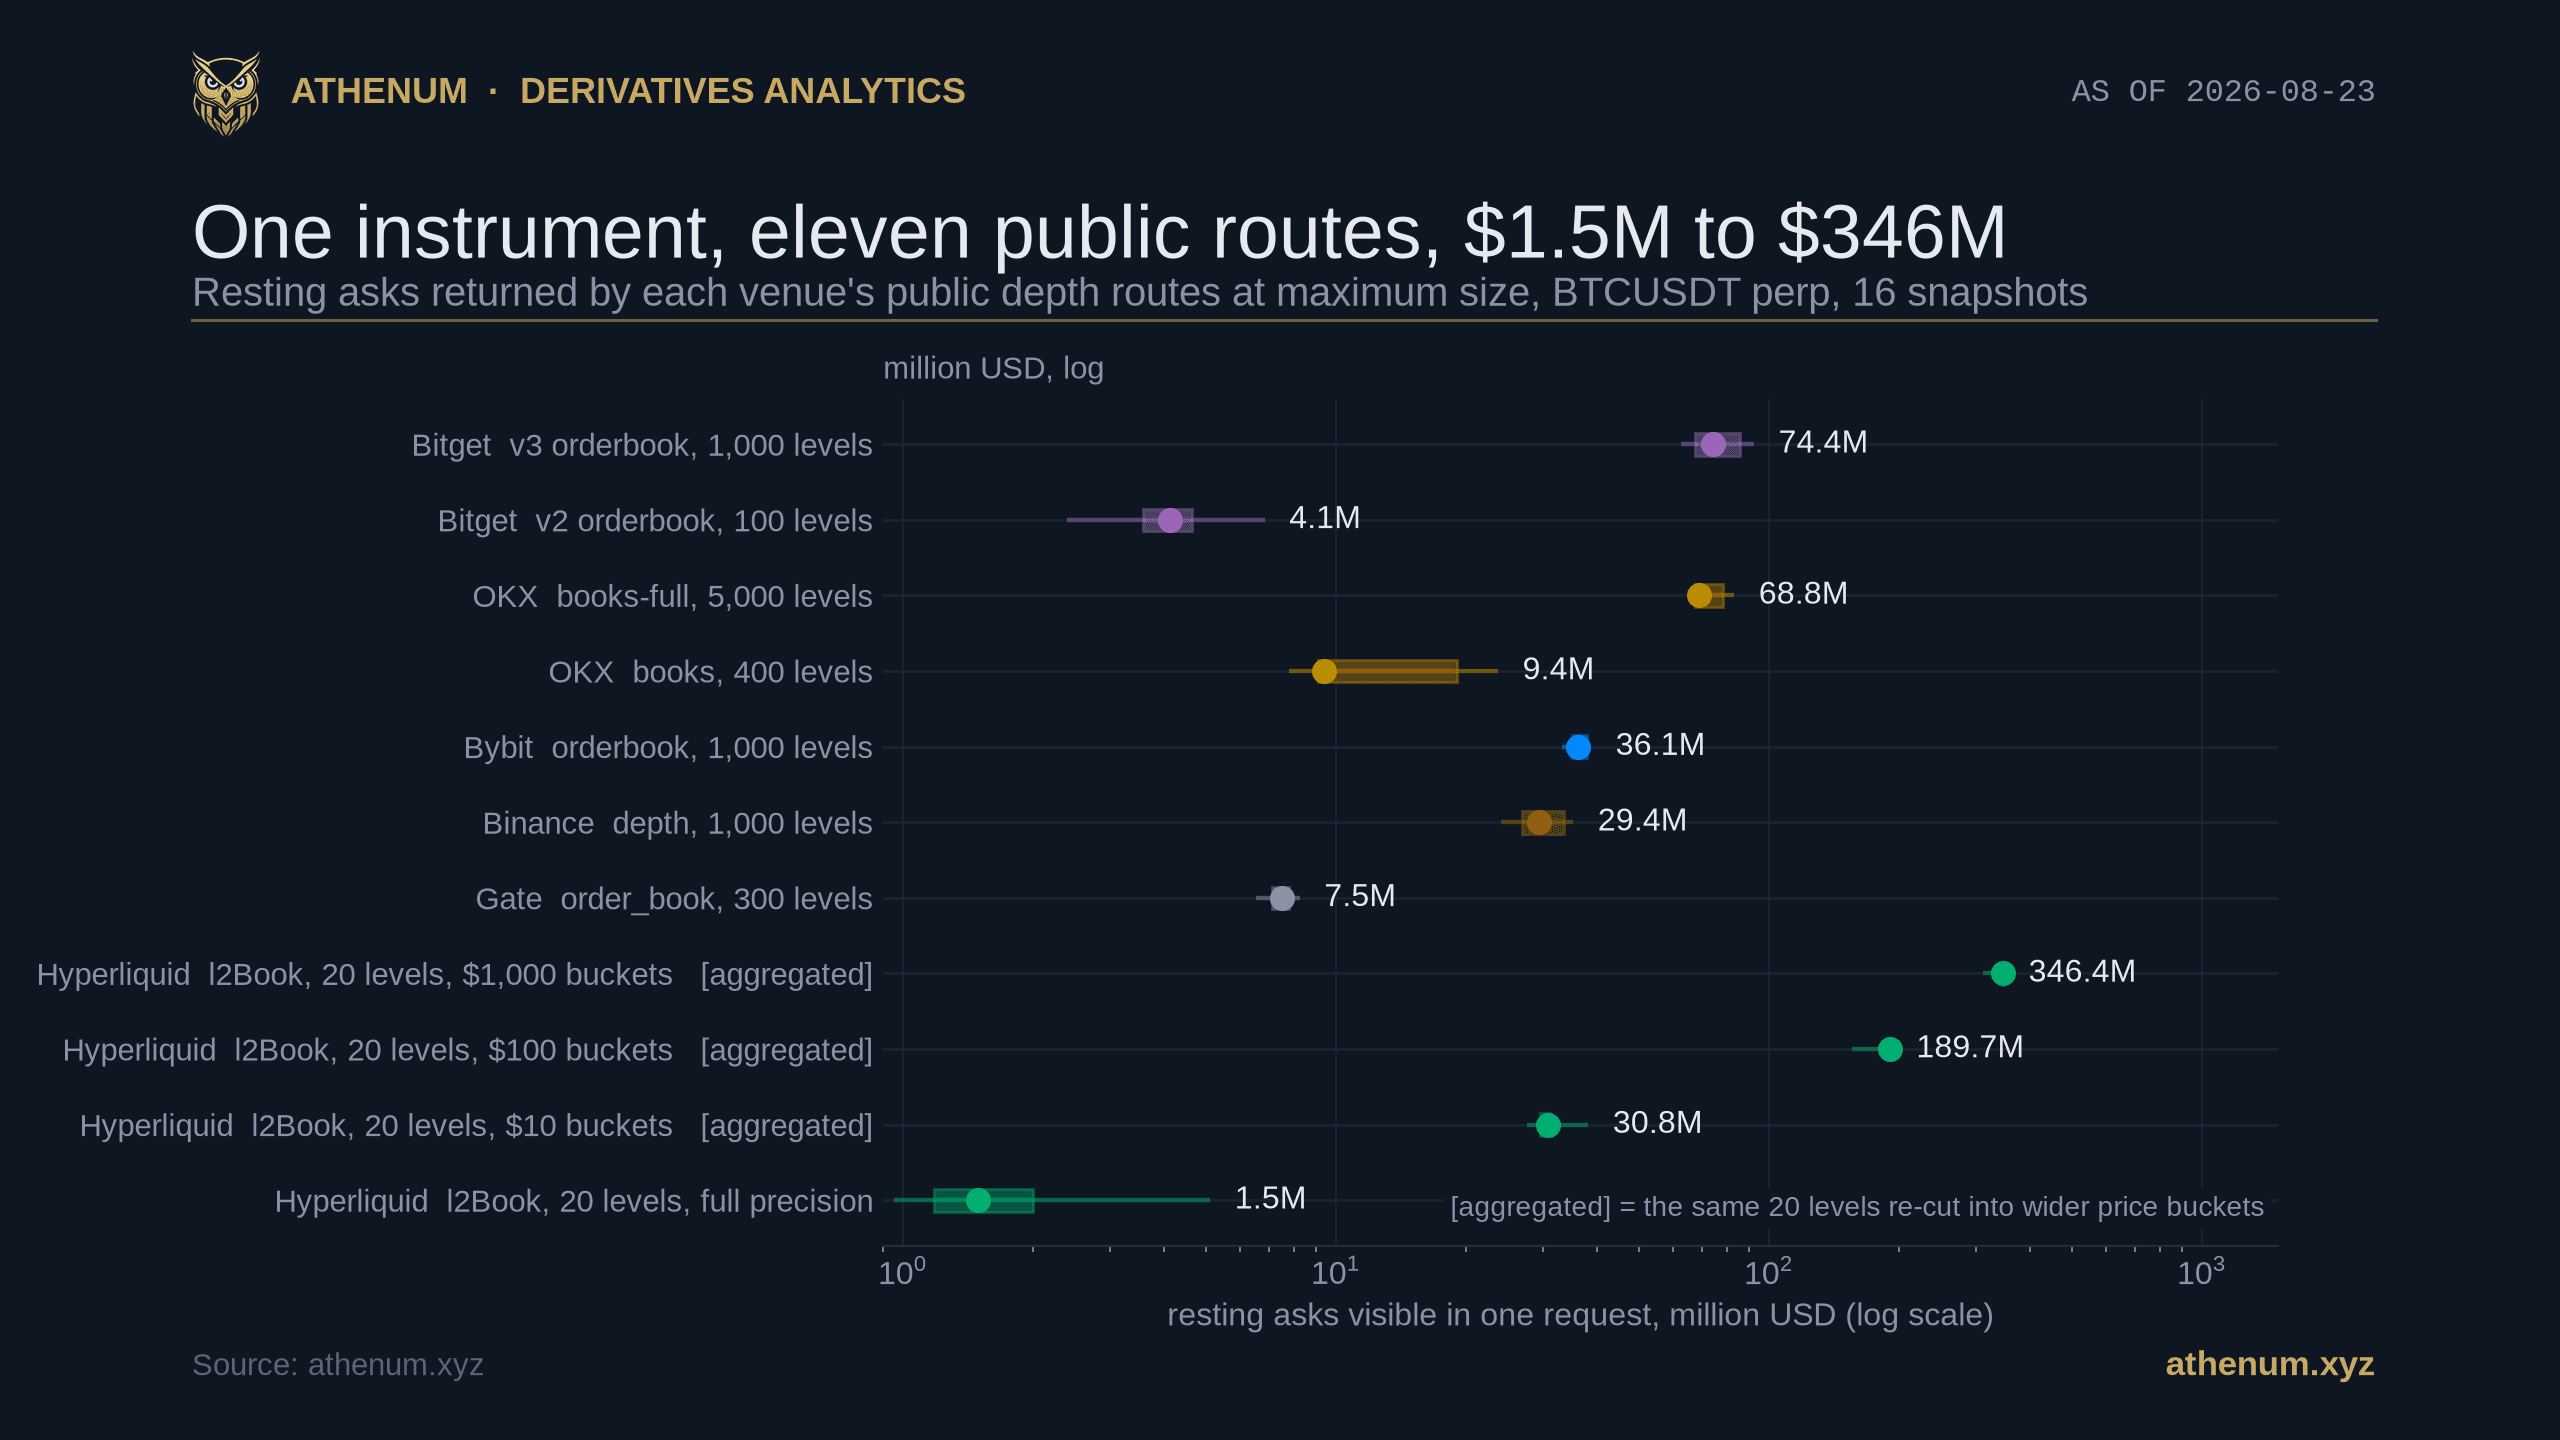
Task: Click the chart title about eleven public routes
Action: (1099, 232)
